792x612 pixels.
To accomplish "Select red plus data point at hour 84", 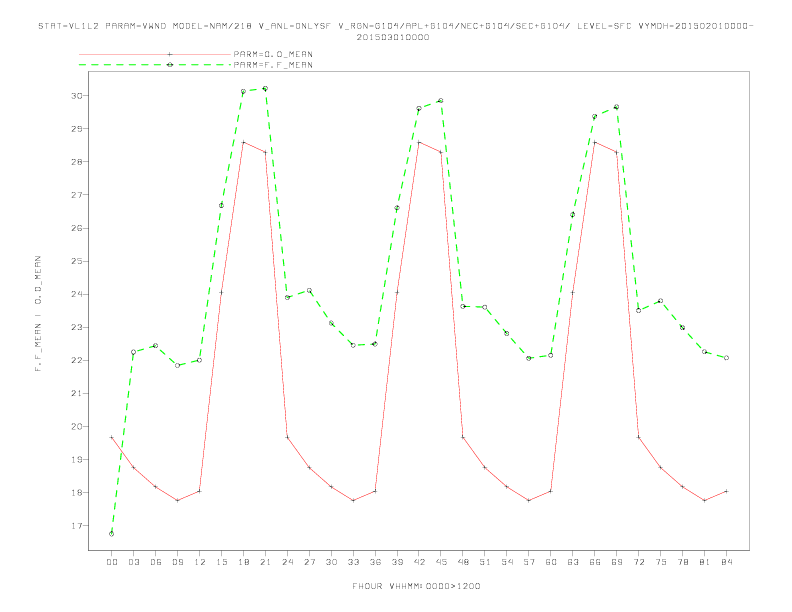I will 726,491.
